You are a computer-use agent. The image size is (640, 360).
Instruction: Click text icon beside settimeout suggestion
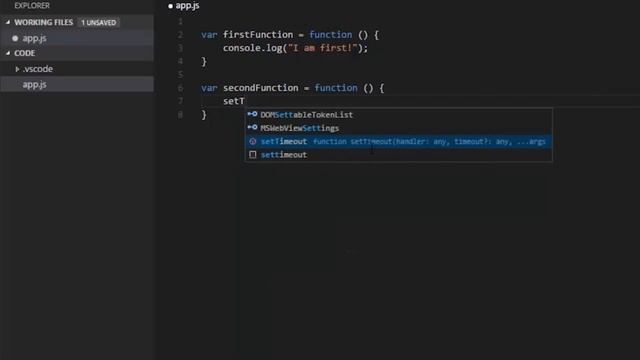coord(253,155)
